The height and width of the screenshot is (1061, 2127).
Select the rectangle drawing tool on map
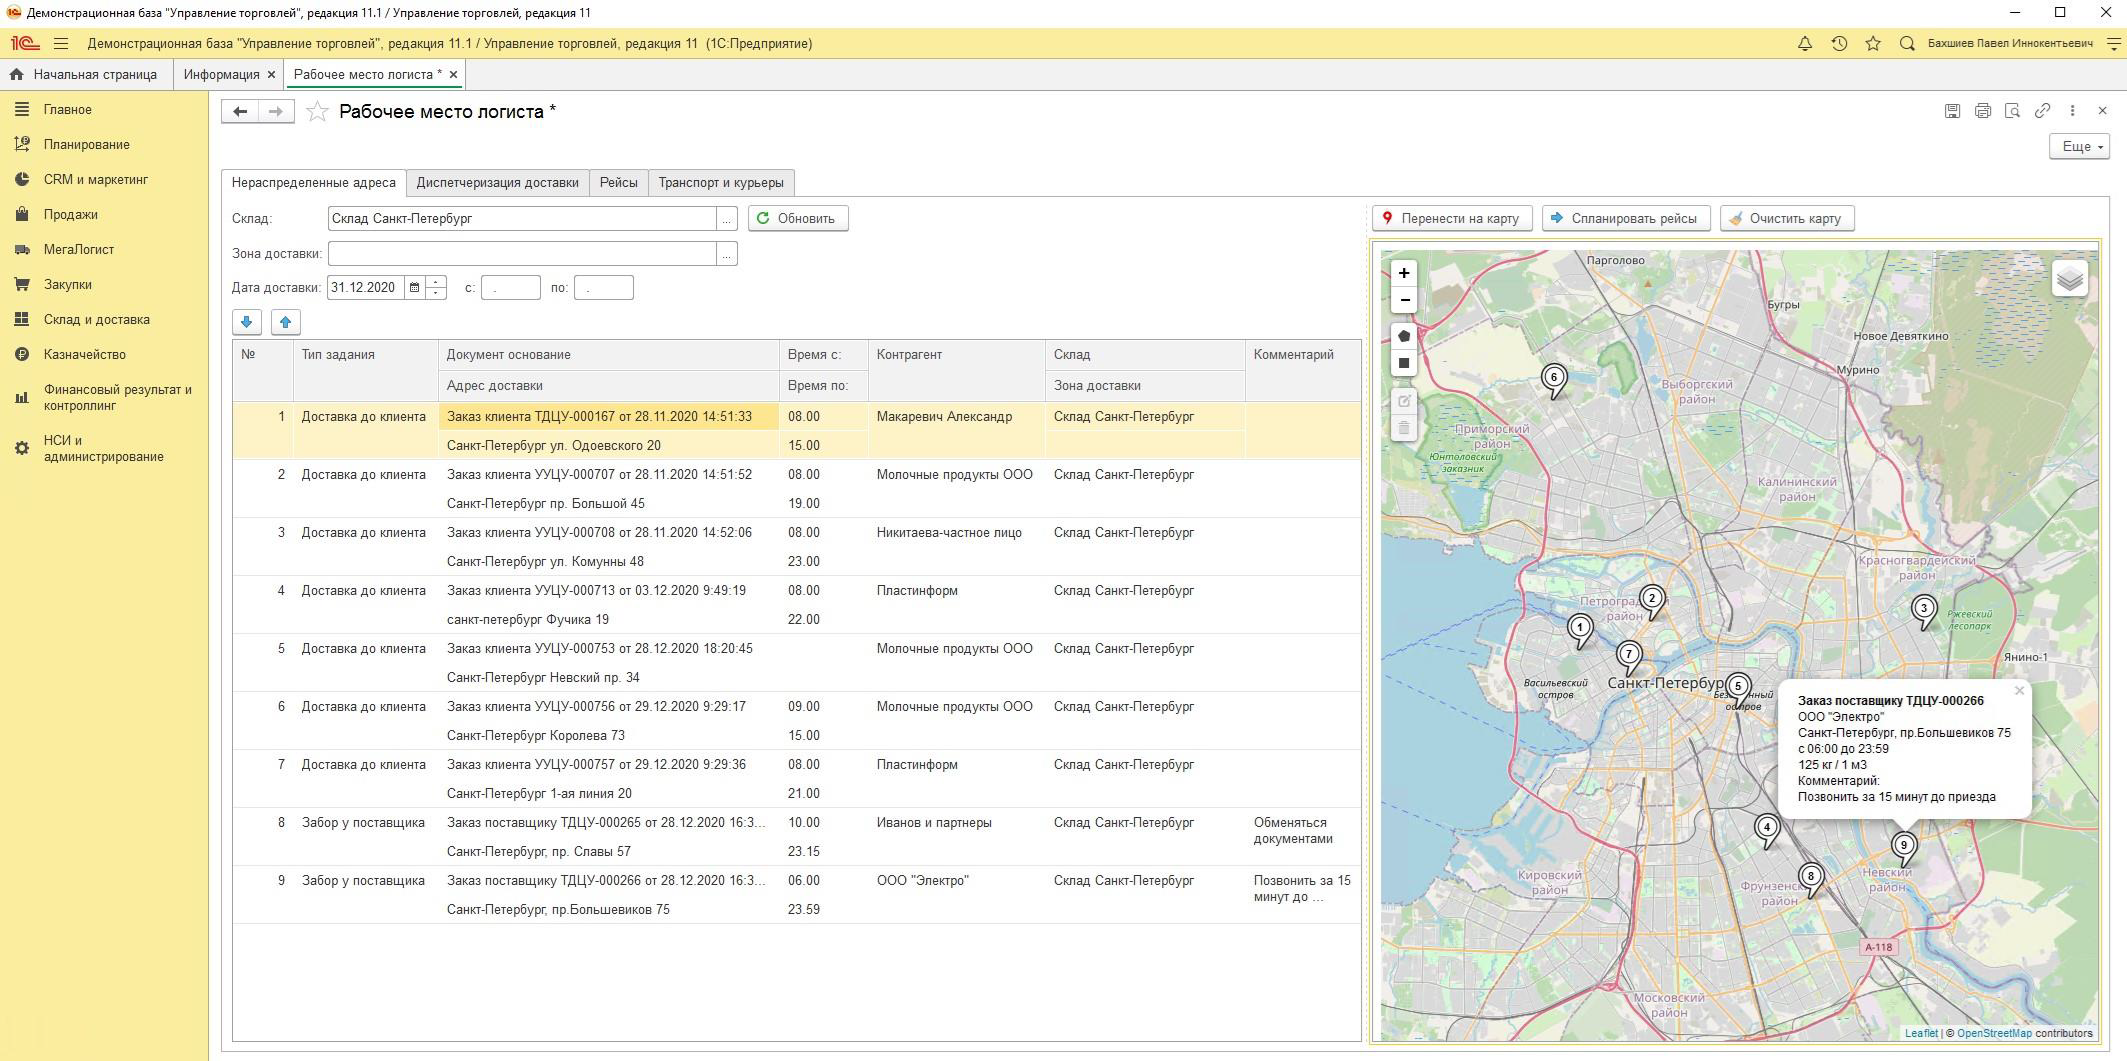point(1404,363)
